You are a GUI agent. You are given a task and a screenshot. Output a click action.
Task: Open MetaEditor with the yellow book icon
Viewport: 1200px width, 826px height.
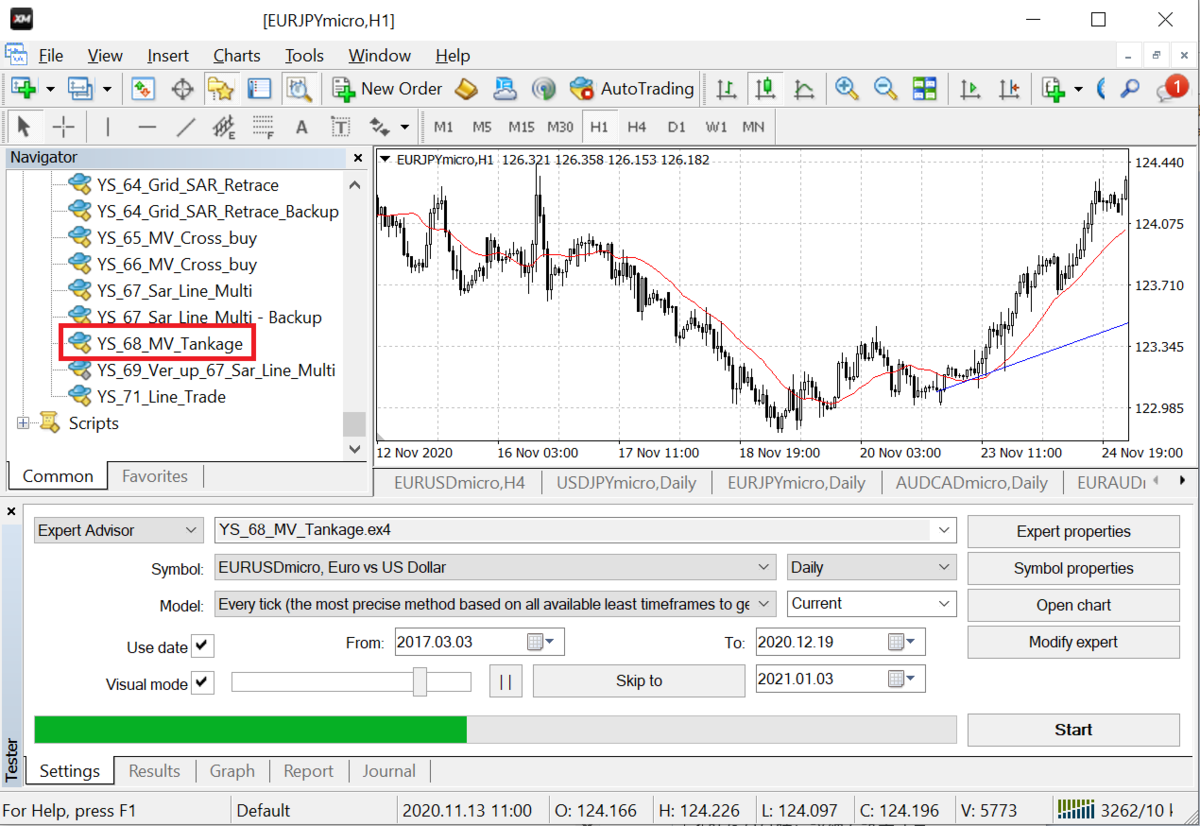(466, 89)
